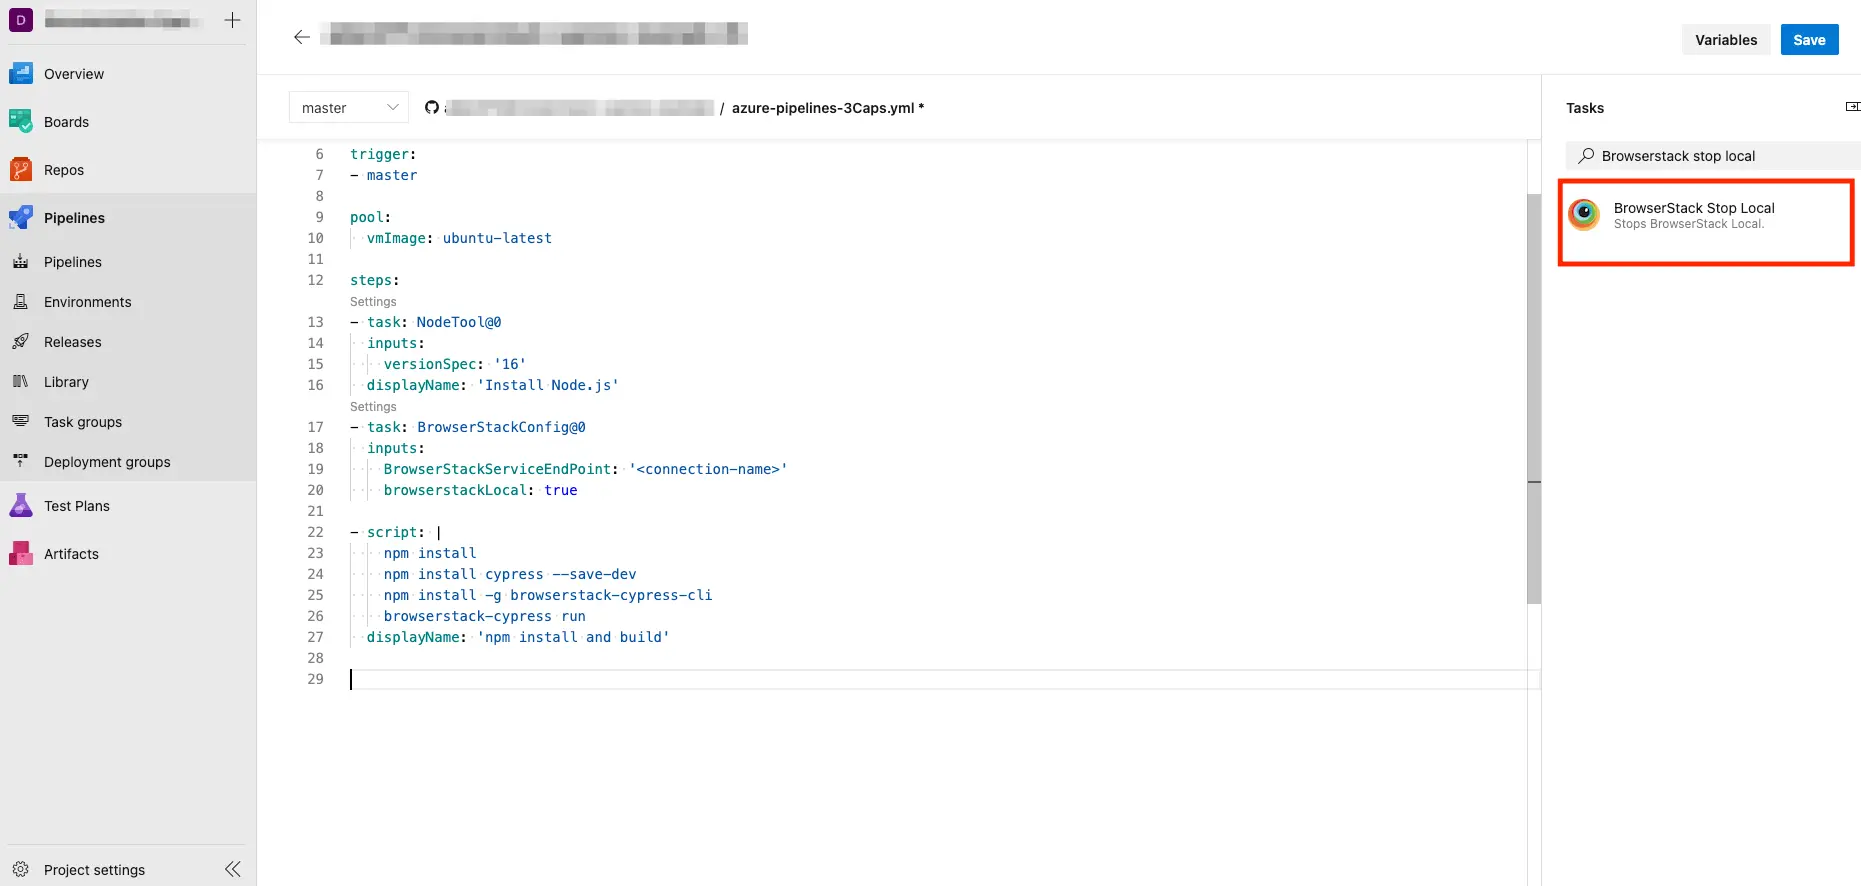The image size is (1861, 886).
Task: Click the Test Plans flask icon
Action: coord(21,506)
